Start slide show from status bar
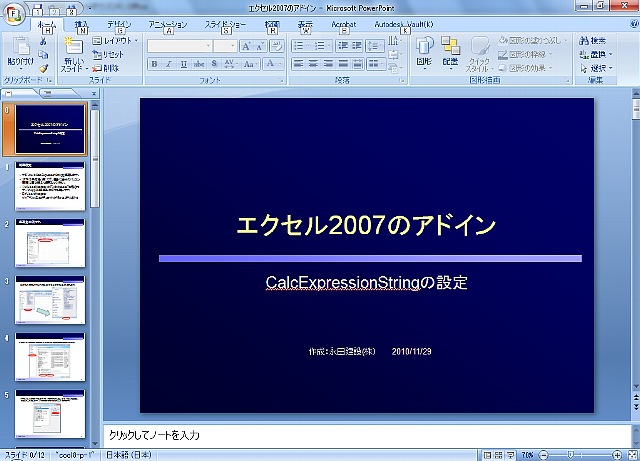 tap(510, 455)
